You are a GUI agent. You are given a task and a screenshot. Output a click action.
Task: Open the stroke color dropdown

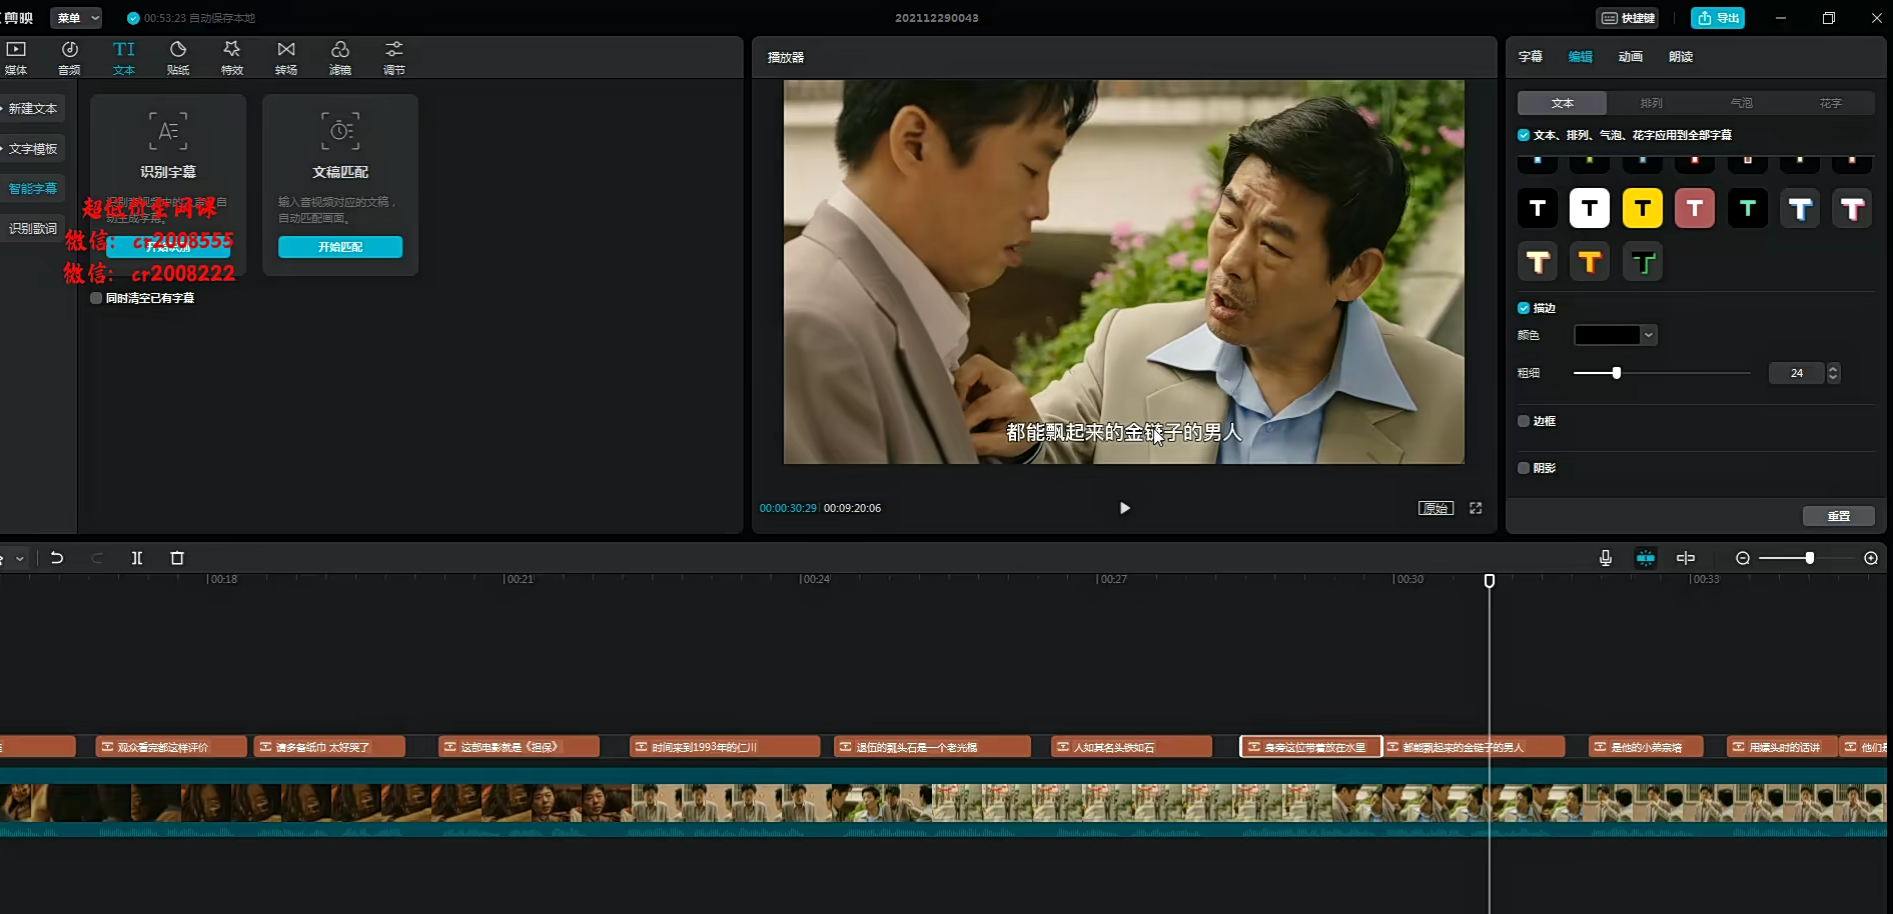(1616, 335)
